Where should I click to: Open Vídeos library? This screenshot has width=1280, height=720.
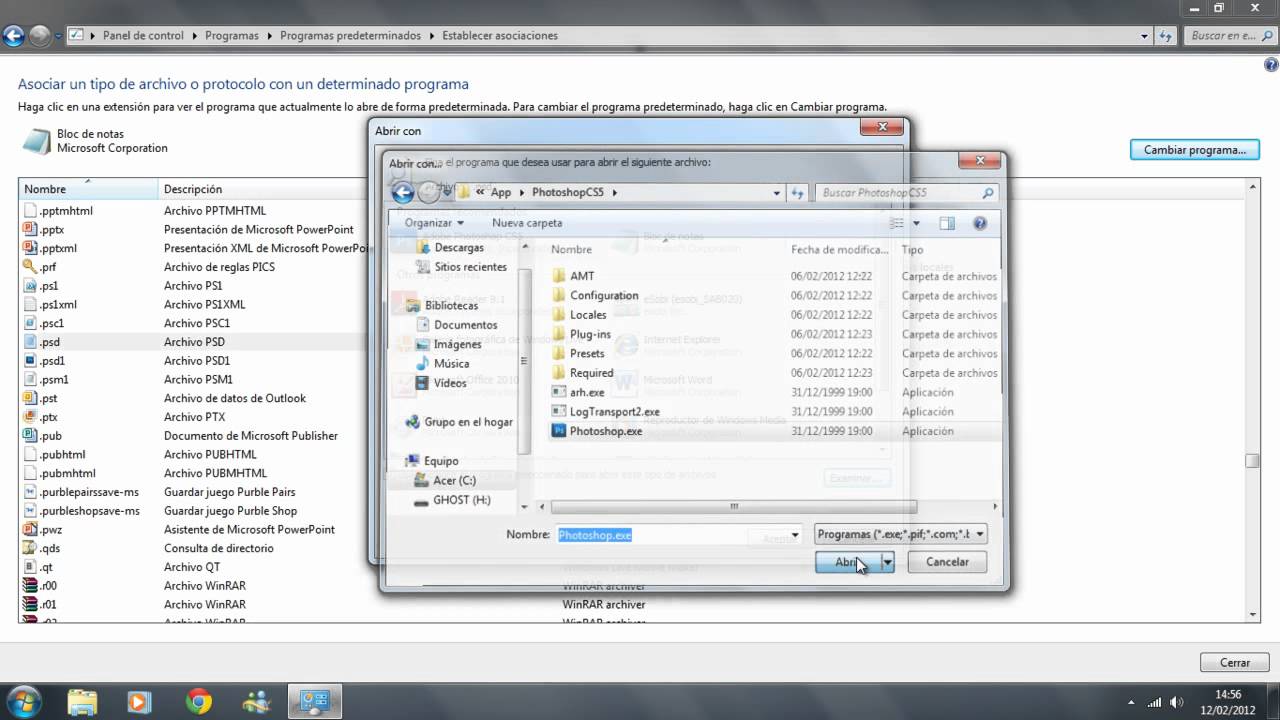click(450, 383)
